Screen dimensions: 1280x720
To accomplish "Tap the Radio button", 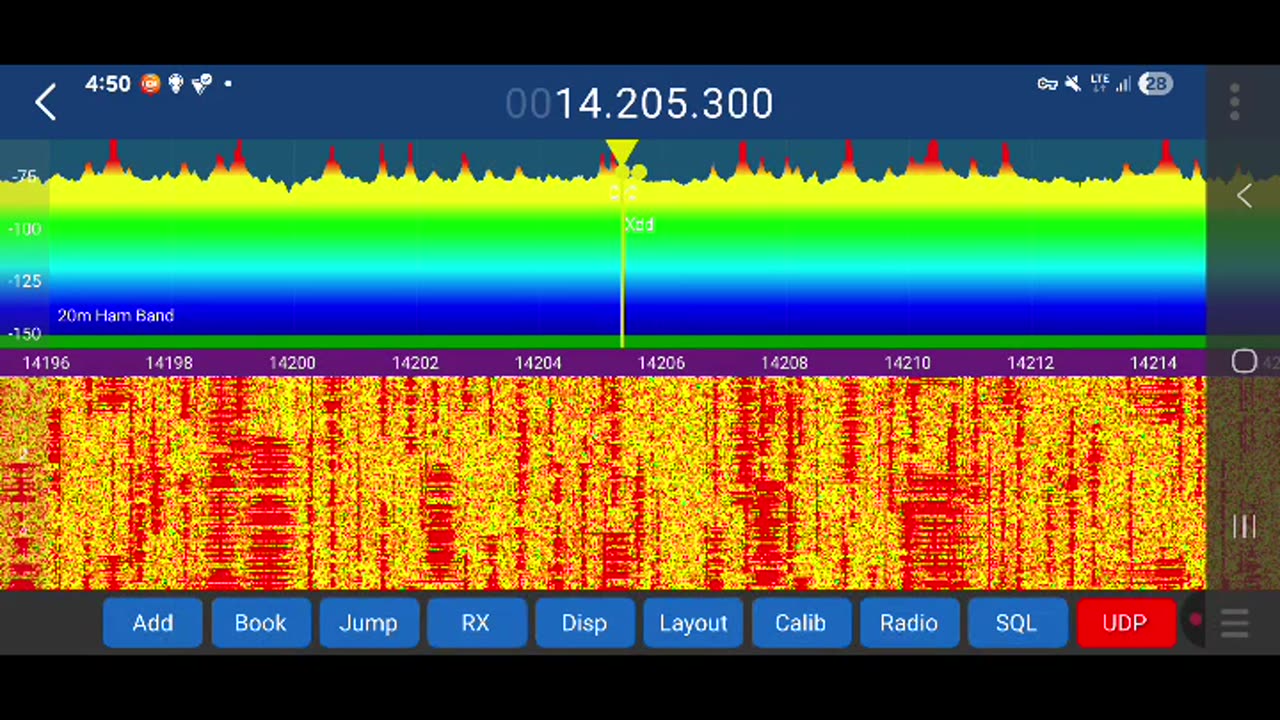I will (909, 623).
